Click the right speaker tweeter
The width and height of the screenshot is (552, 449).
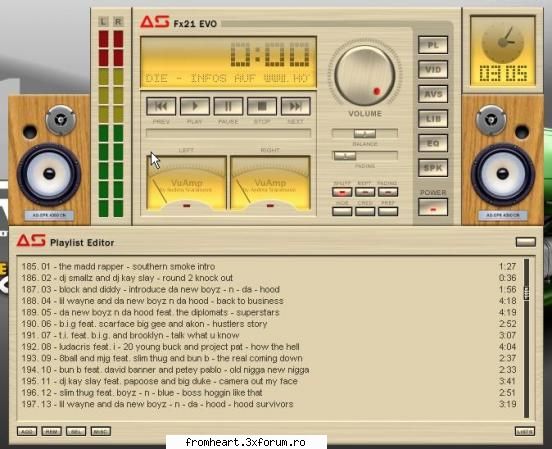(x=491, y=120)
